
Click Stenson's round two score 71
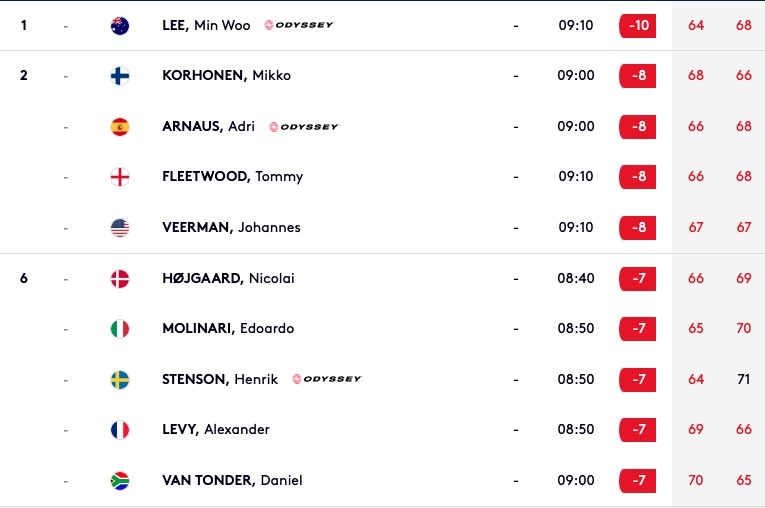(744, 379)
